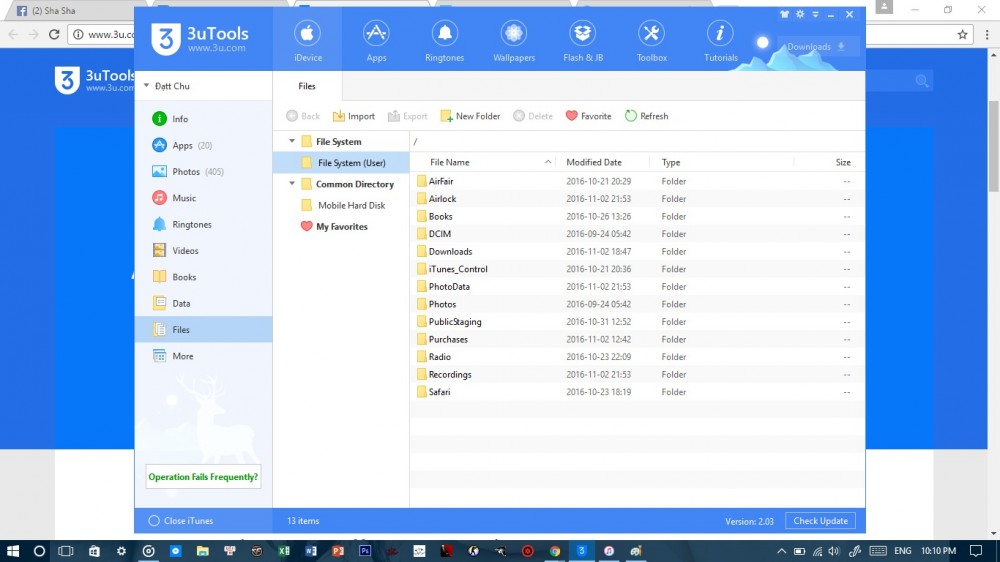
Task: Select Info in the sidebar
Action: (203, 119)
